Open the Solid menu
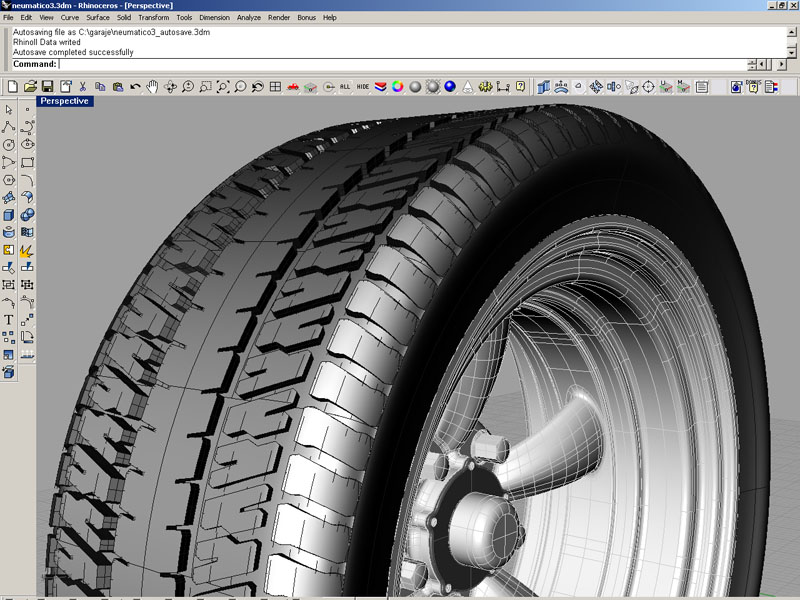The width and height of the screenshot is (800, 600). (x=124, y=17)
